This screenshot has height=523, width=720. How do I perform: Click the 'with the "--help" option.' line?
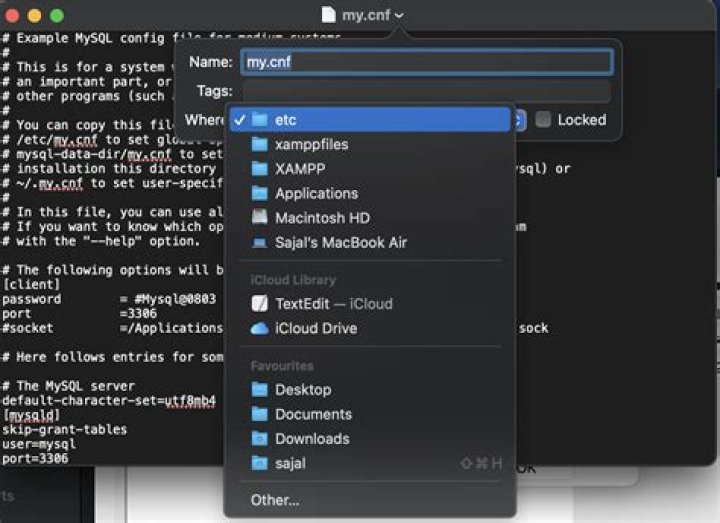(101, 241)
